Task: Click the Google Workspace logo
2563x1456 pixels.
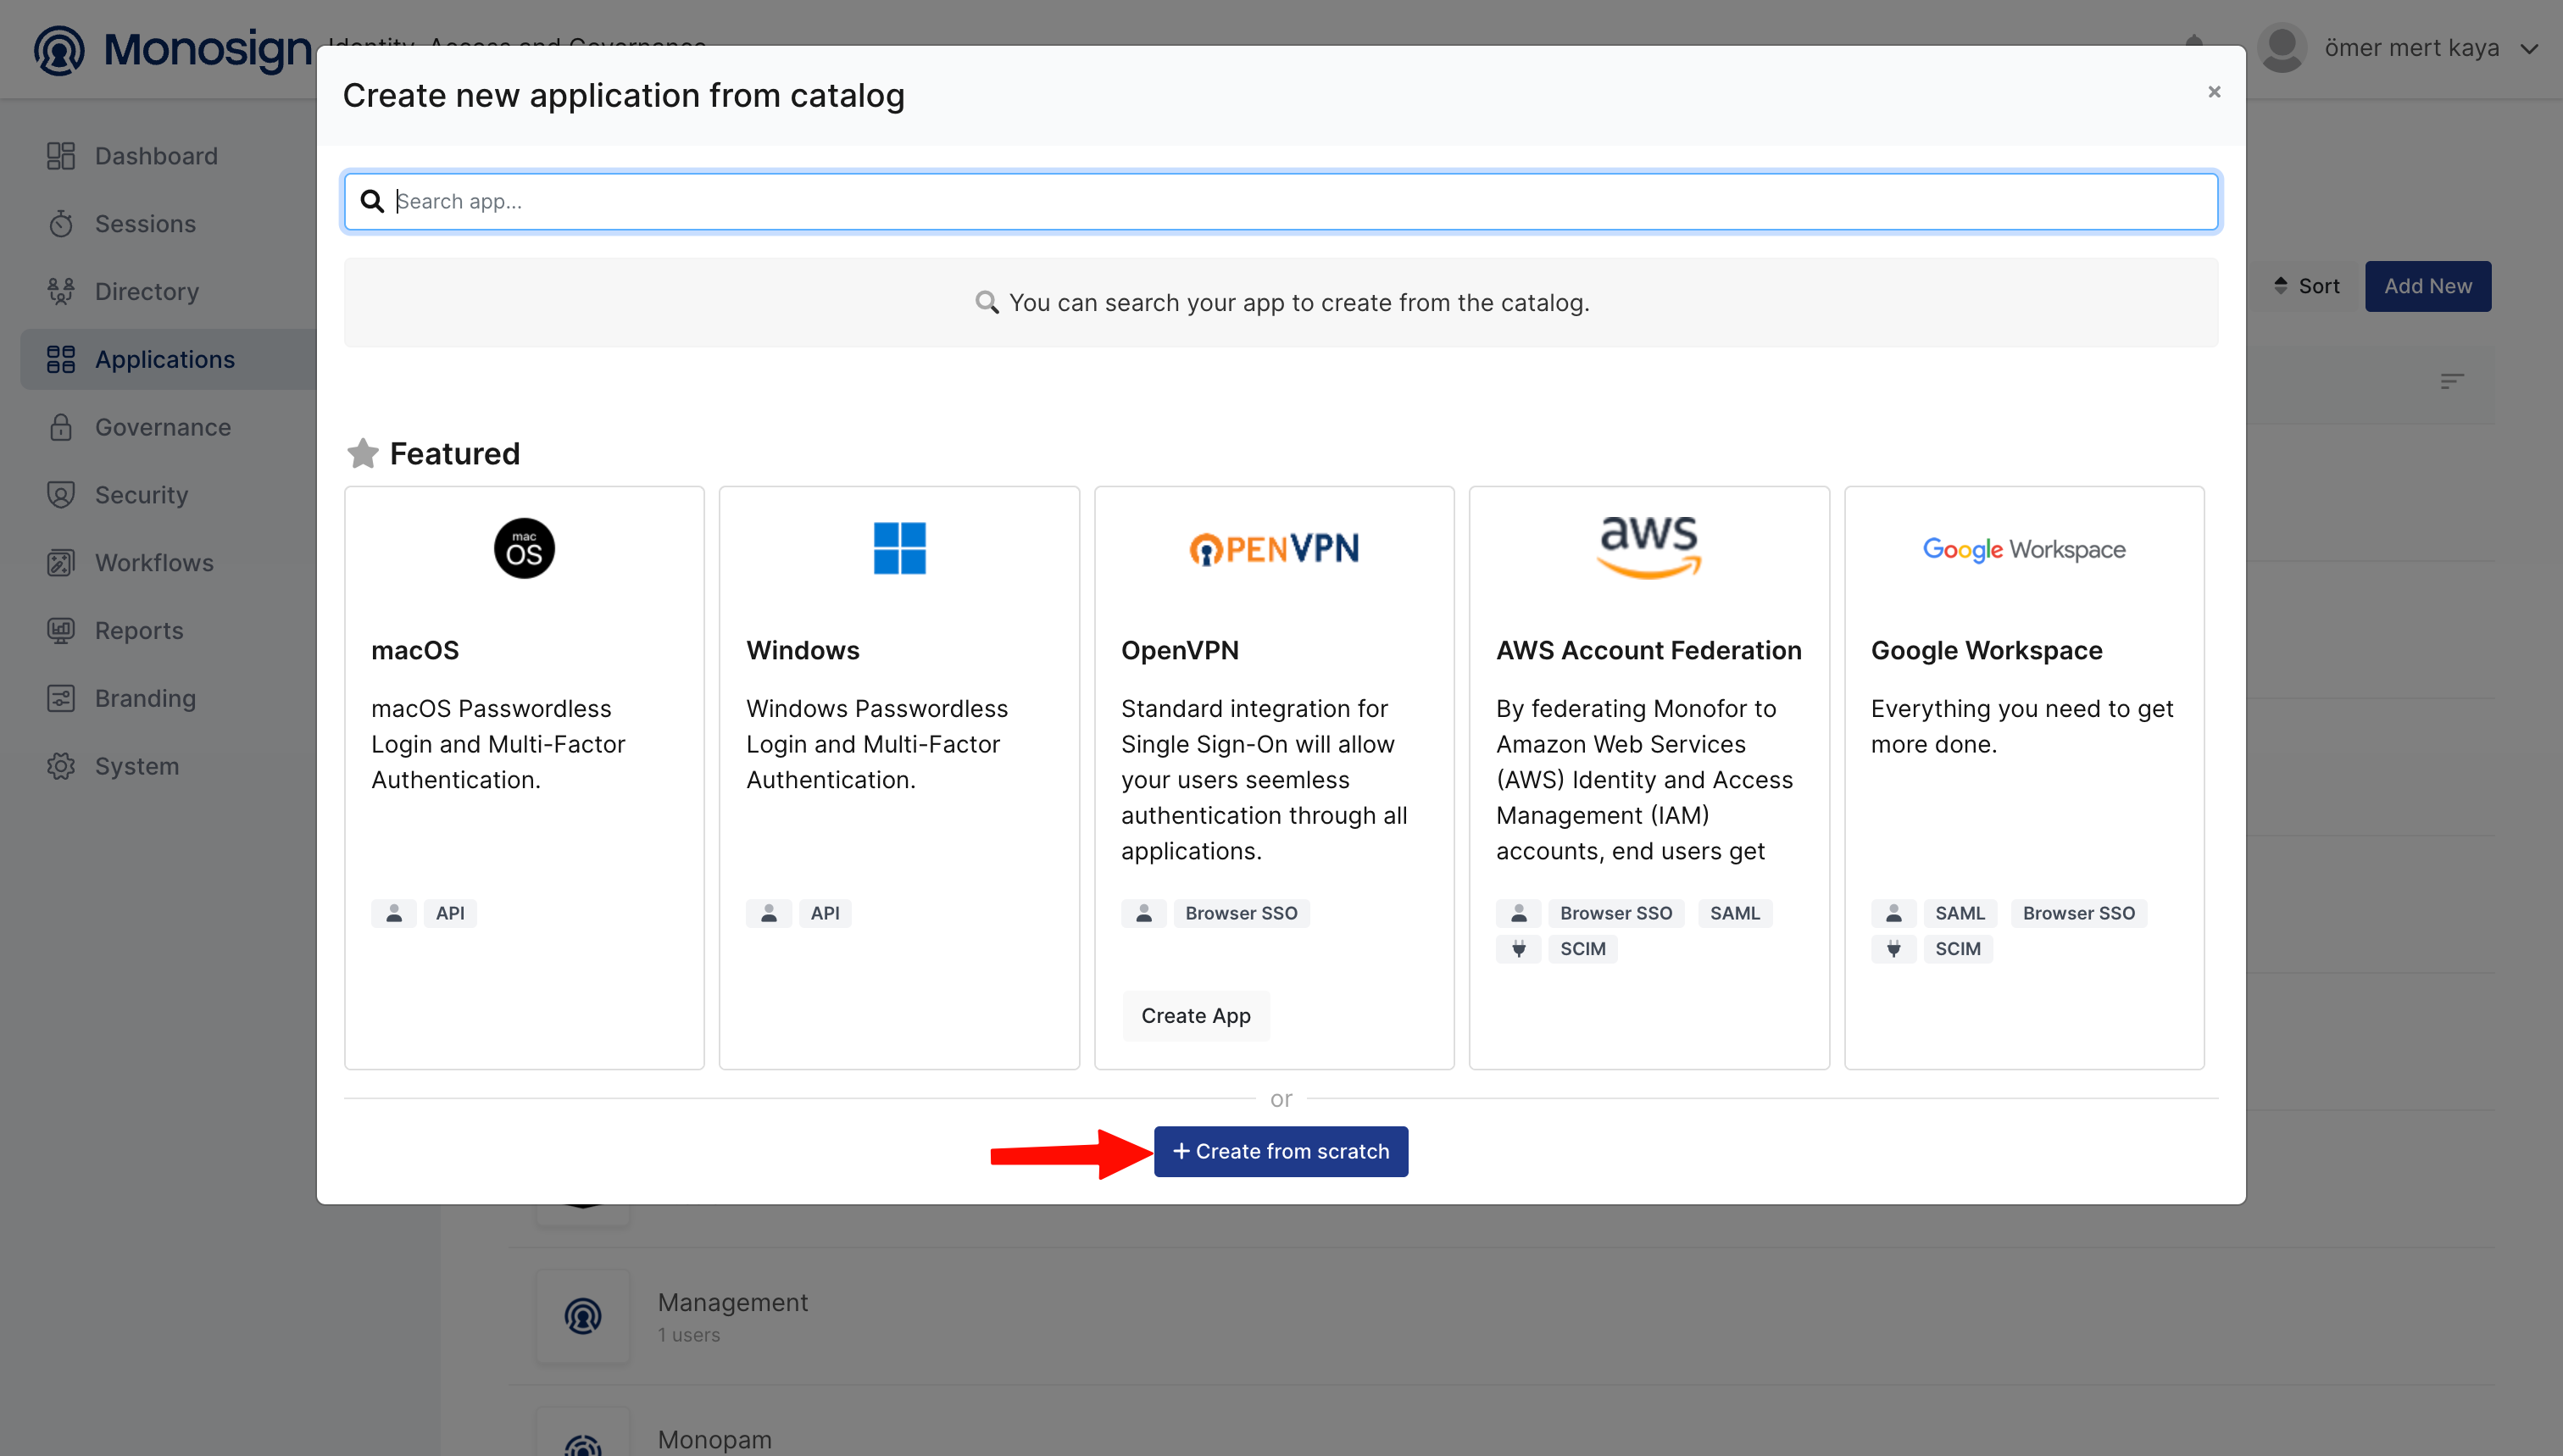Action: click(2024, 550)
